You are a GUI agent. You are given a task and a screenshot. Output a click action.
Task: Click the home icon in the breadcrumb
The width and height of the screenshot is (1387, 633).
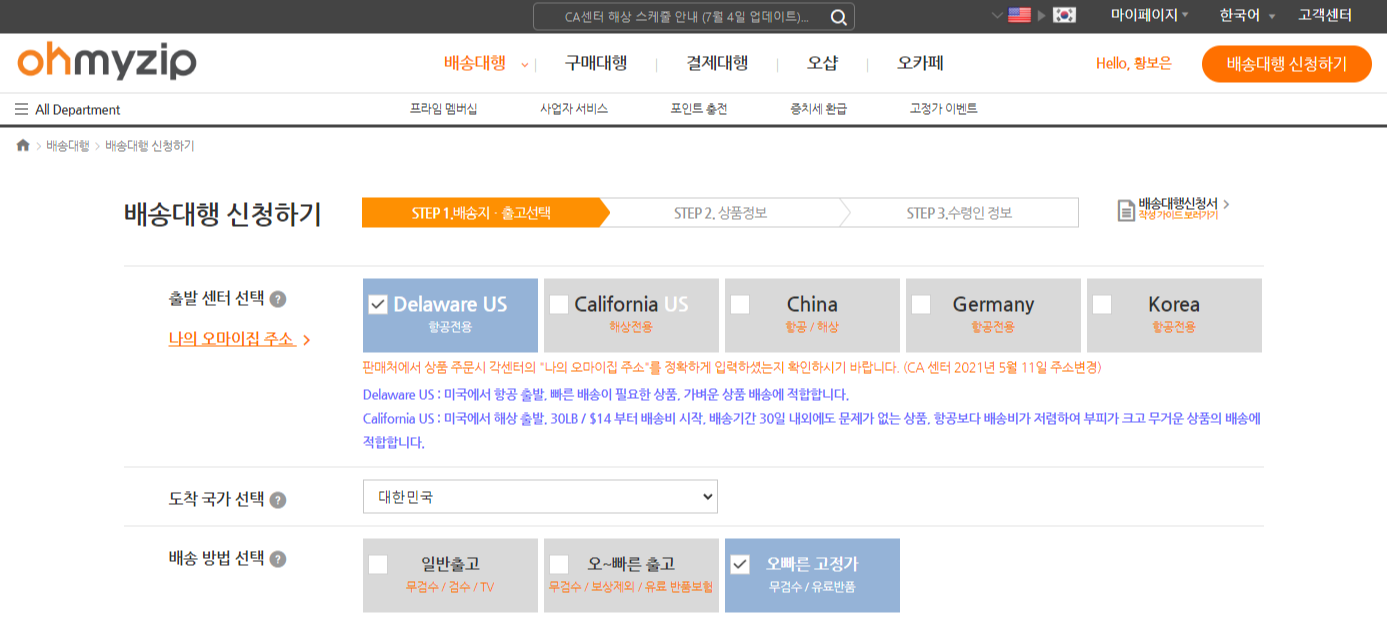[x=22, y=143]
